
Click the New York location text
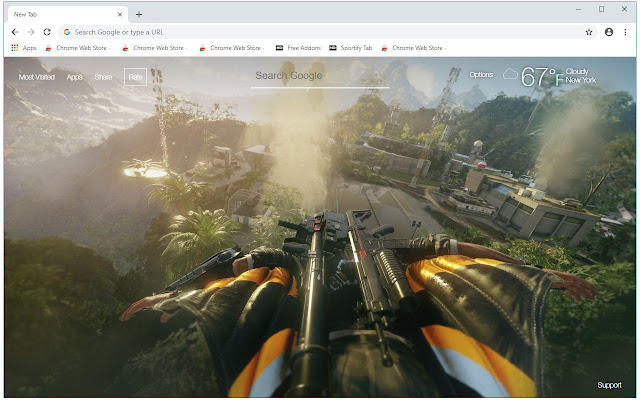[581, 80]
